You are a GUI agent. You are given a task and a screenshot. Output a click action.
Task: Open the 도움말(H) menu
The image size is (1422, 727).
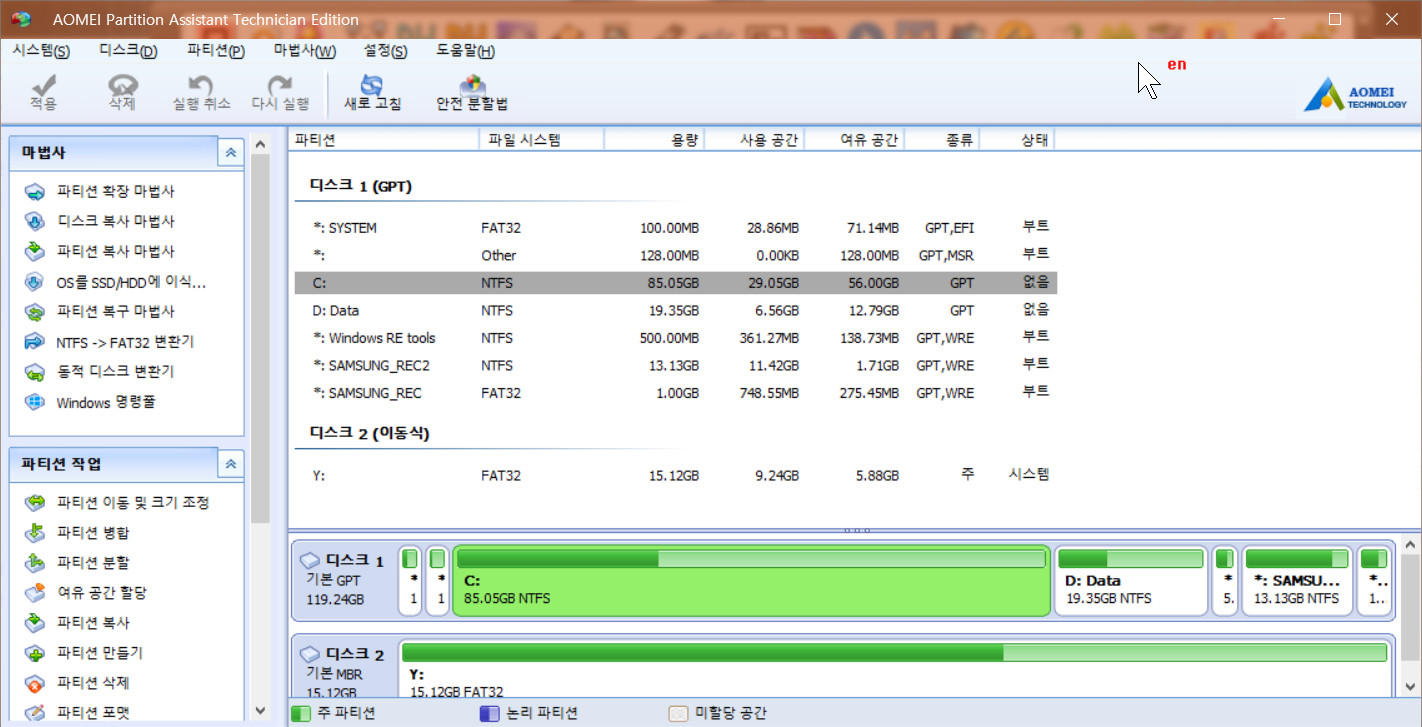466,51
